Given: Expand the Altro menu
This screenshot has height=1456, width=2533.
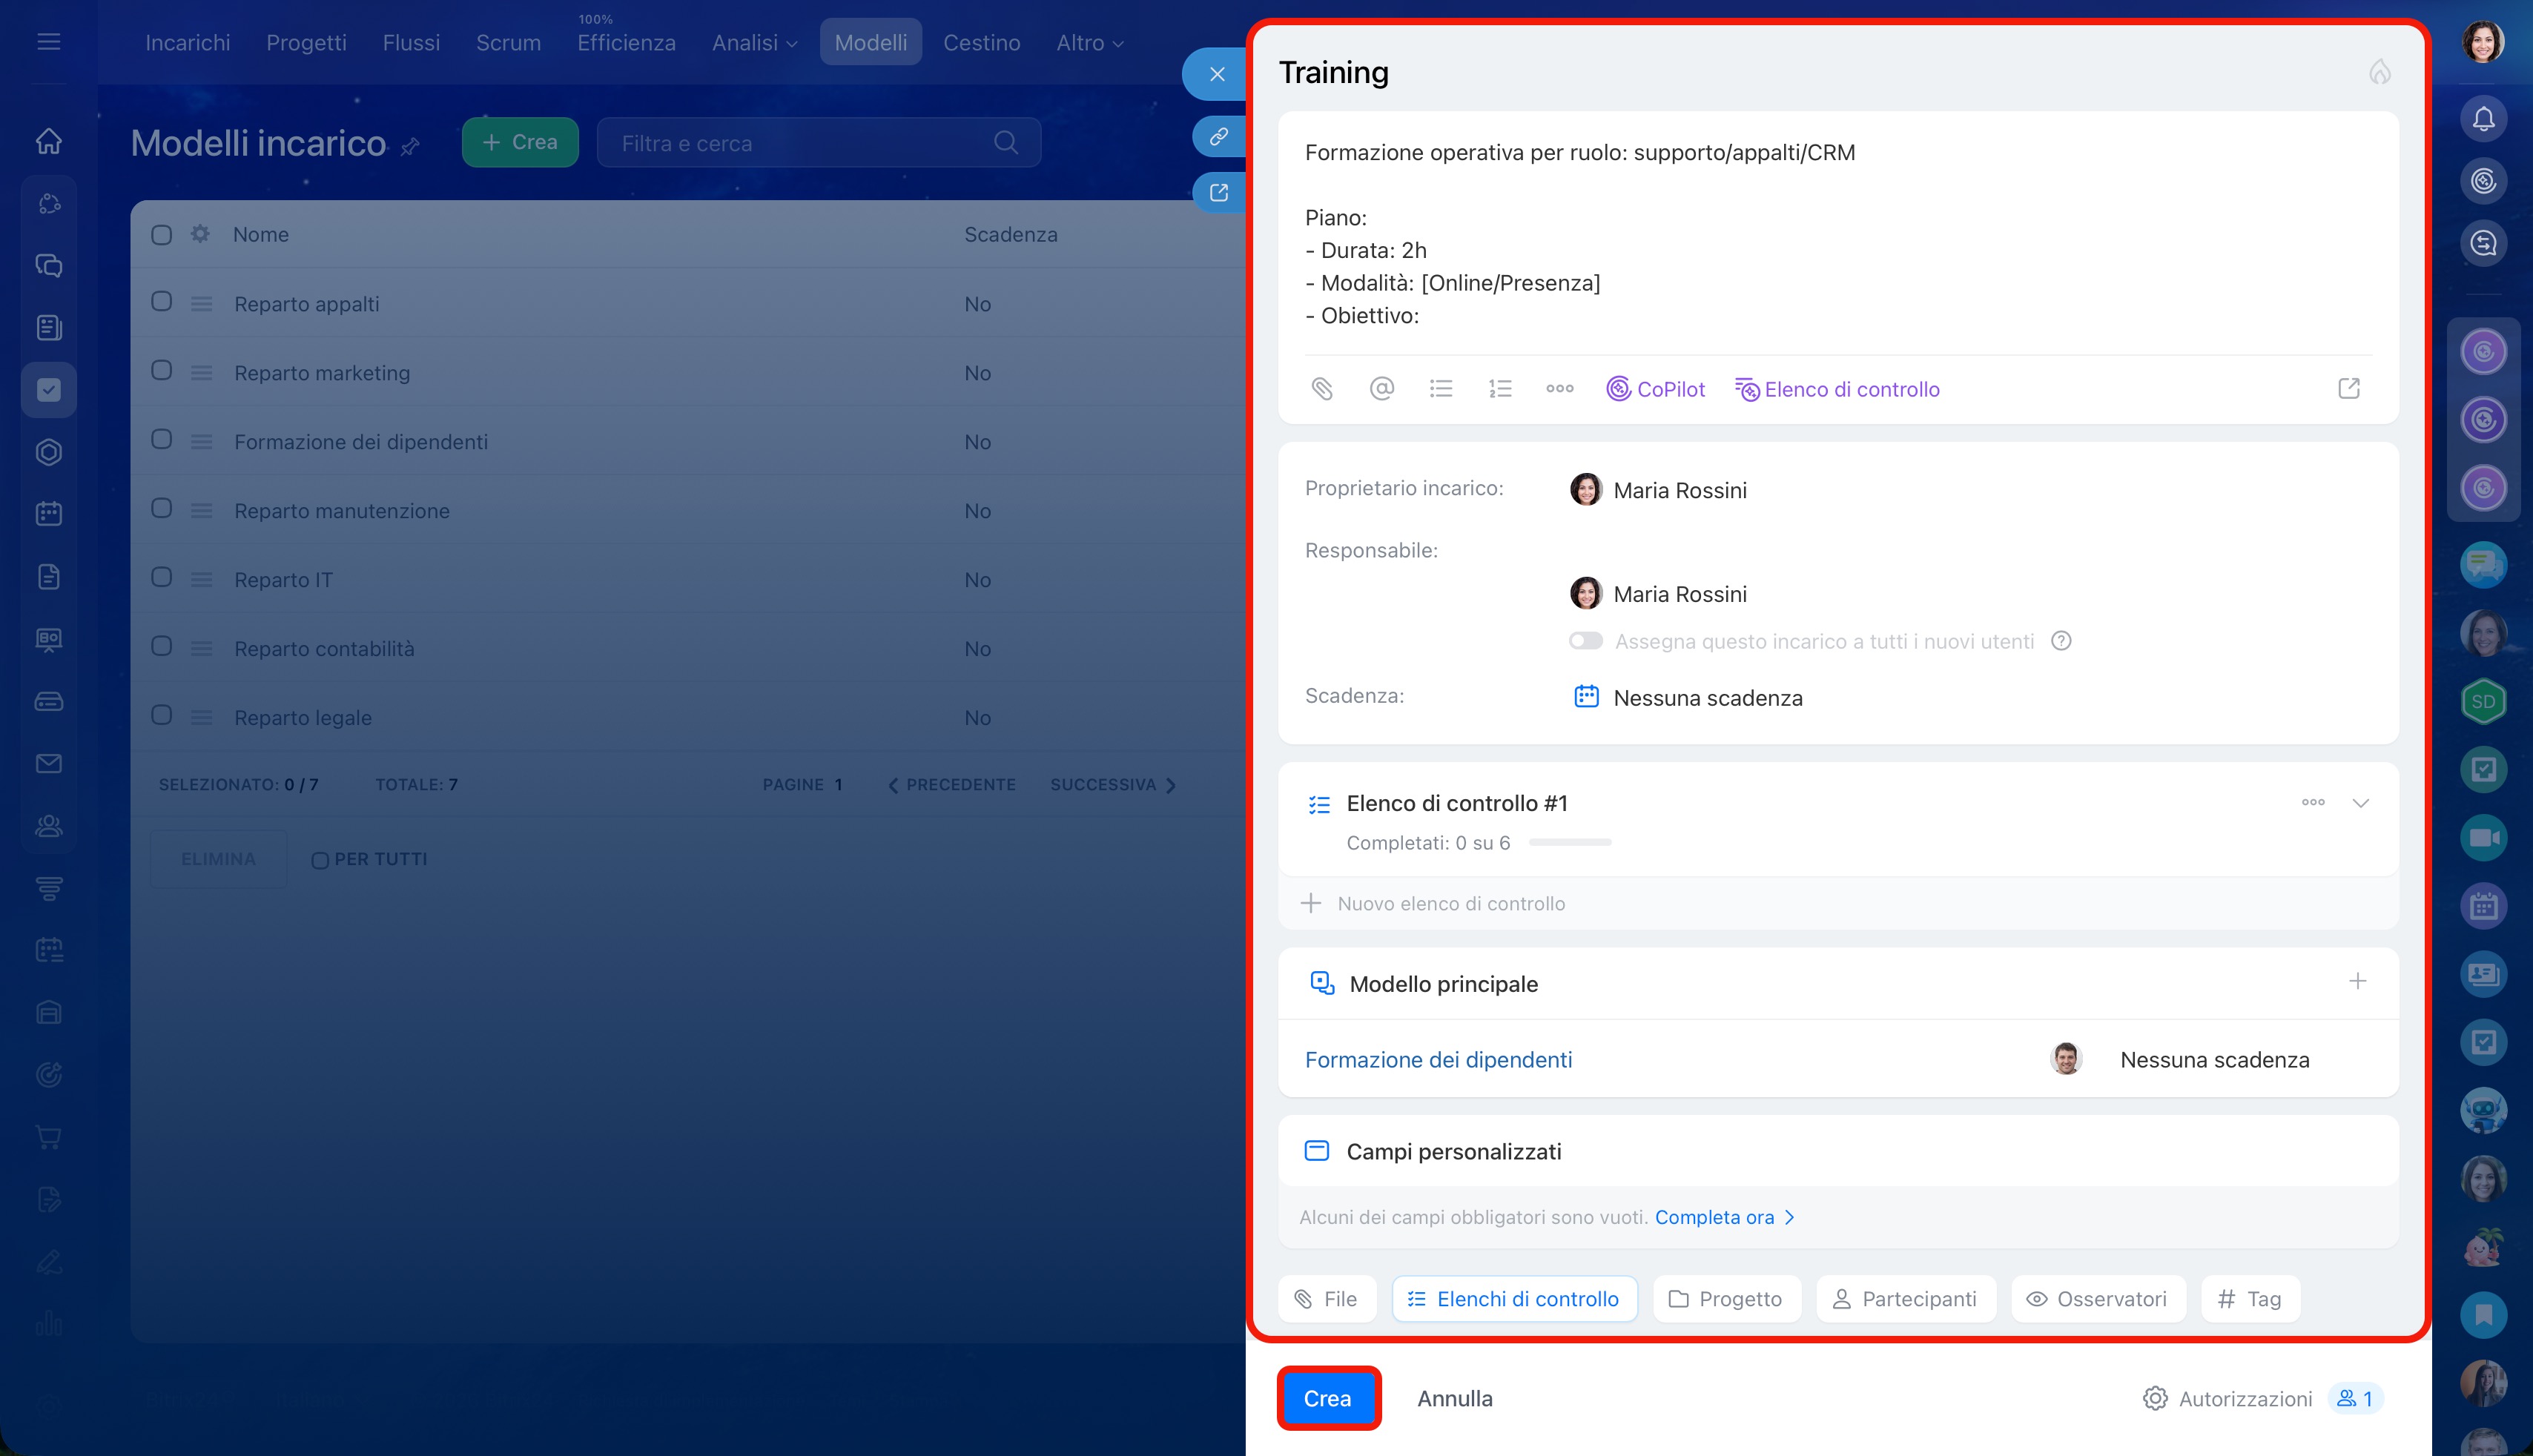Looking at the screenshot, I should click(1089, 43).
